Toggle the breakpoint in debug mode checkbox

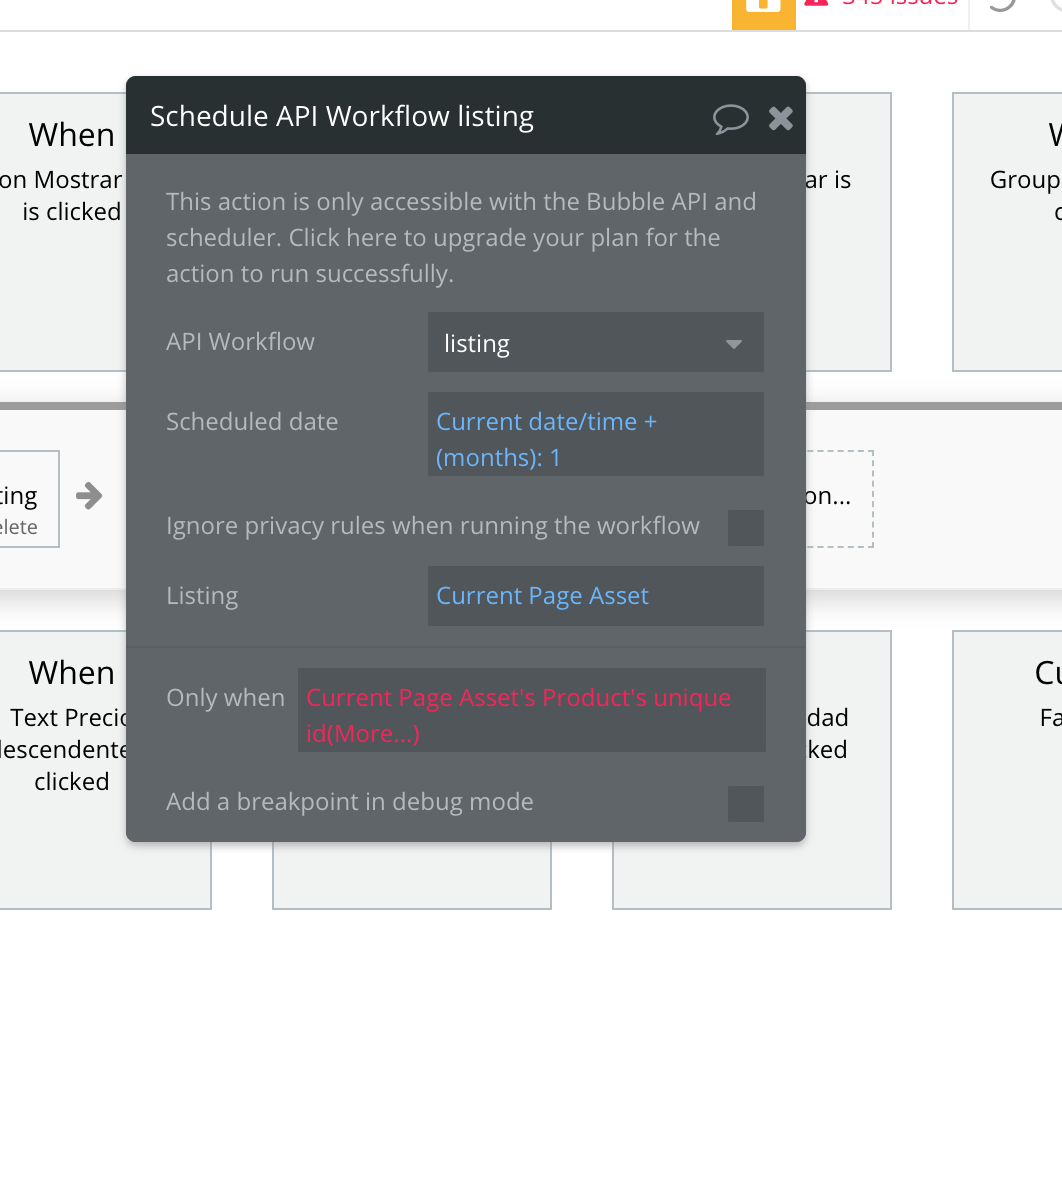tap(745, 803)
